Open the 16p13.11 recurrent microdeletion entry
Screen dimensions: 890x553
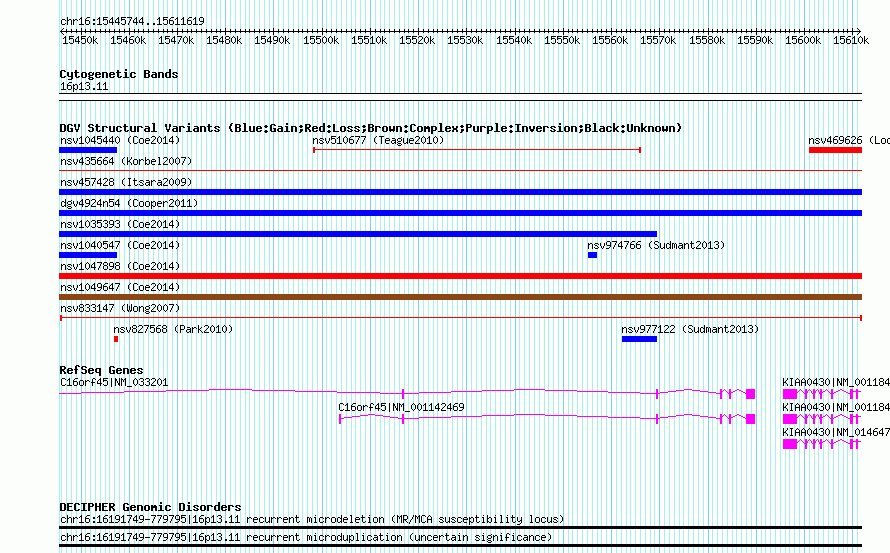tap(312, 520)
